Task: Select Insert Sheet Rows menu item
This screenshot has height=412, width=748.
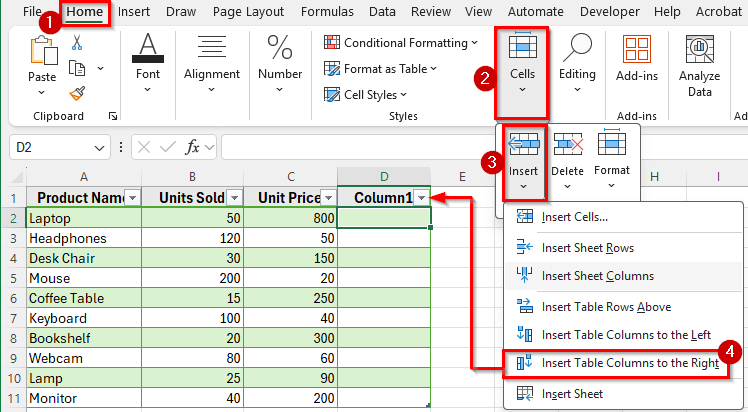Action: click(587, 247)
